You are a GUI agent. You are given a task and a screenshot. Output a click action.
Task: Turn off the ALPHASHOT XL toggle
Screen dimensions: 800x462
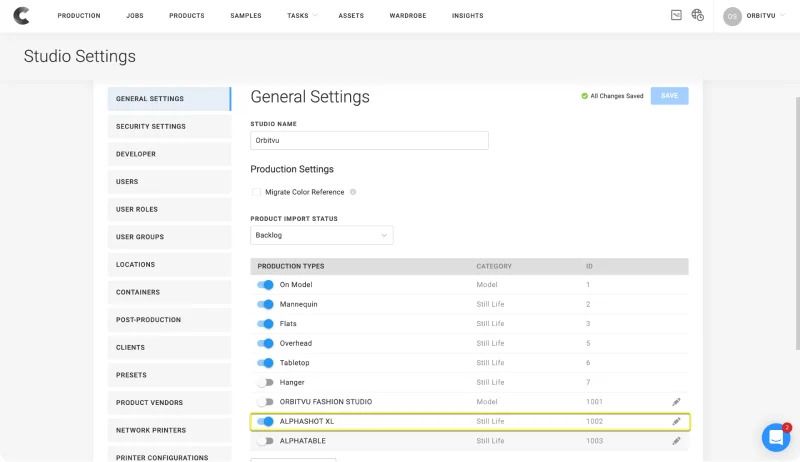pyautogui.click(x=265, y=421)
